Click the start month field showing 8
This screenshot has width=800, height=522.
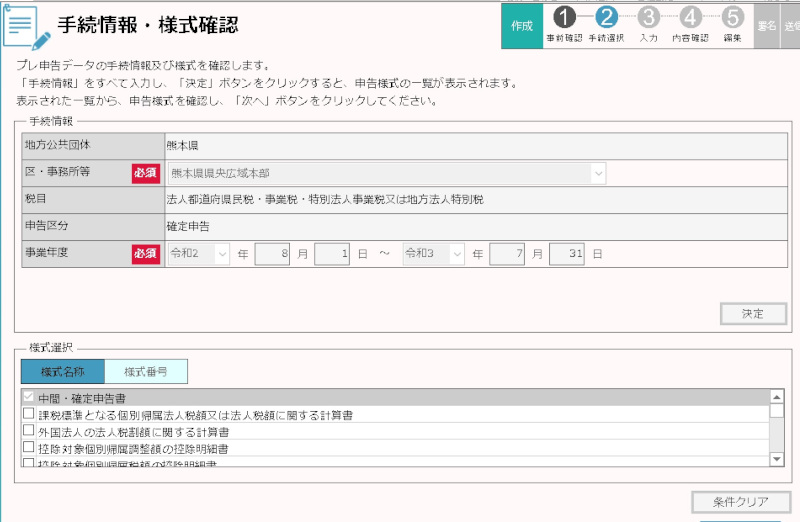pos(272,254)
